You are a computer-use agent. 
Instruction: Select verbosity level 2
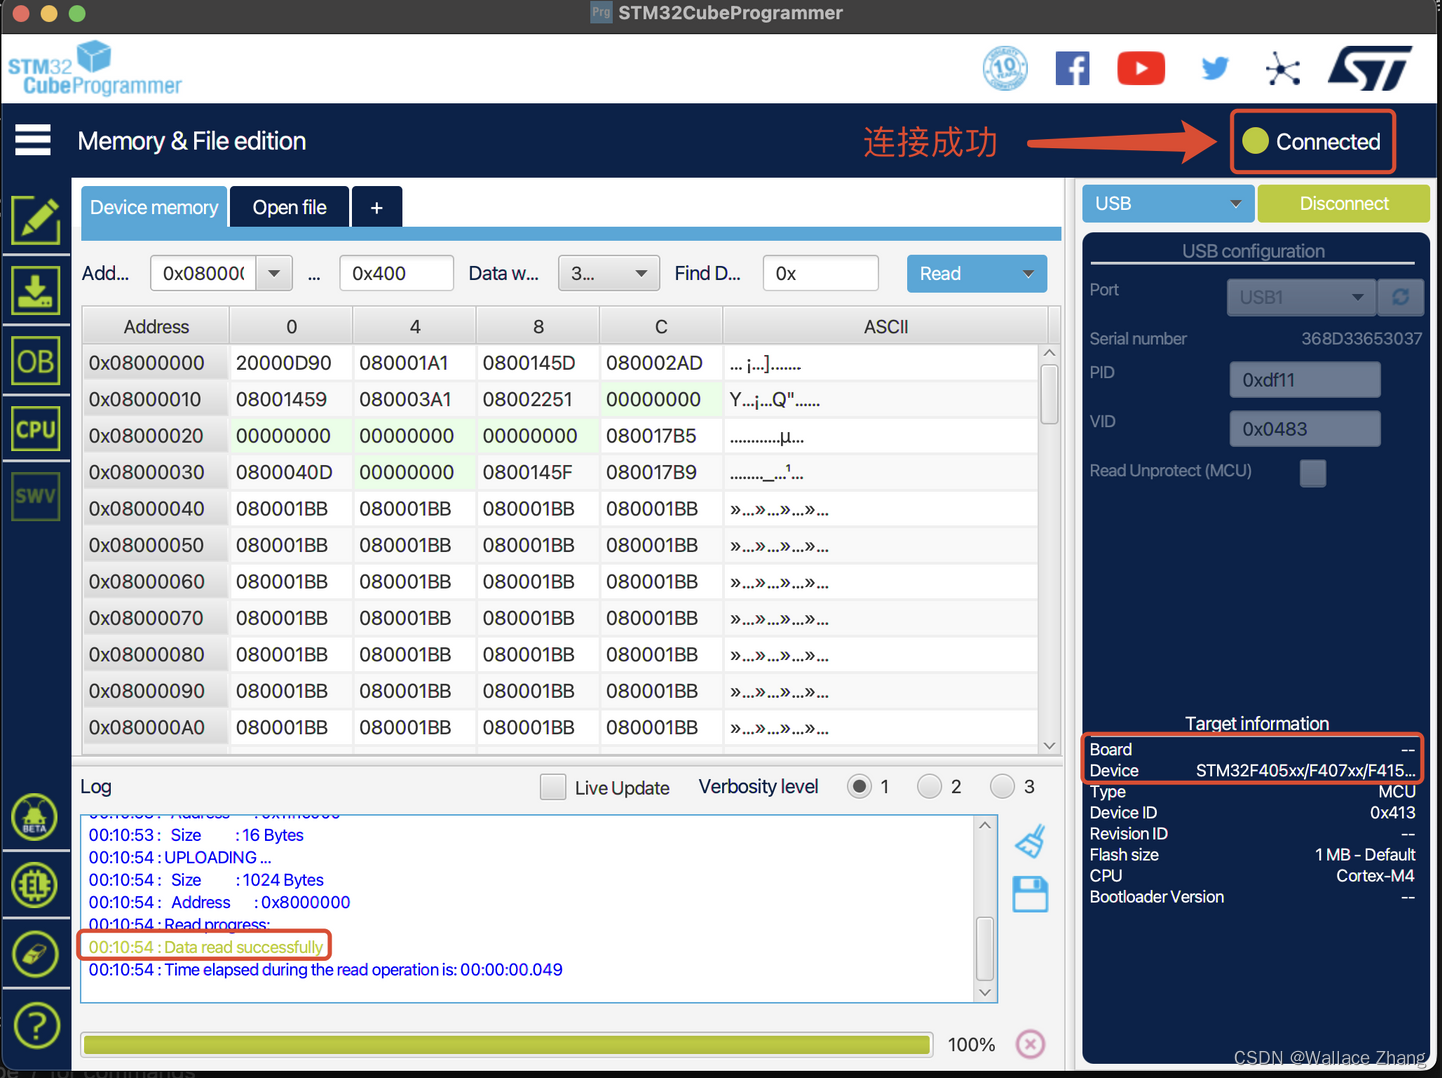tap(929, 787)
